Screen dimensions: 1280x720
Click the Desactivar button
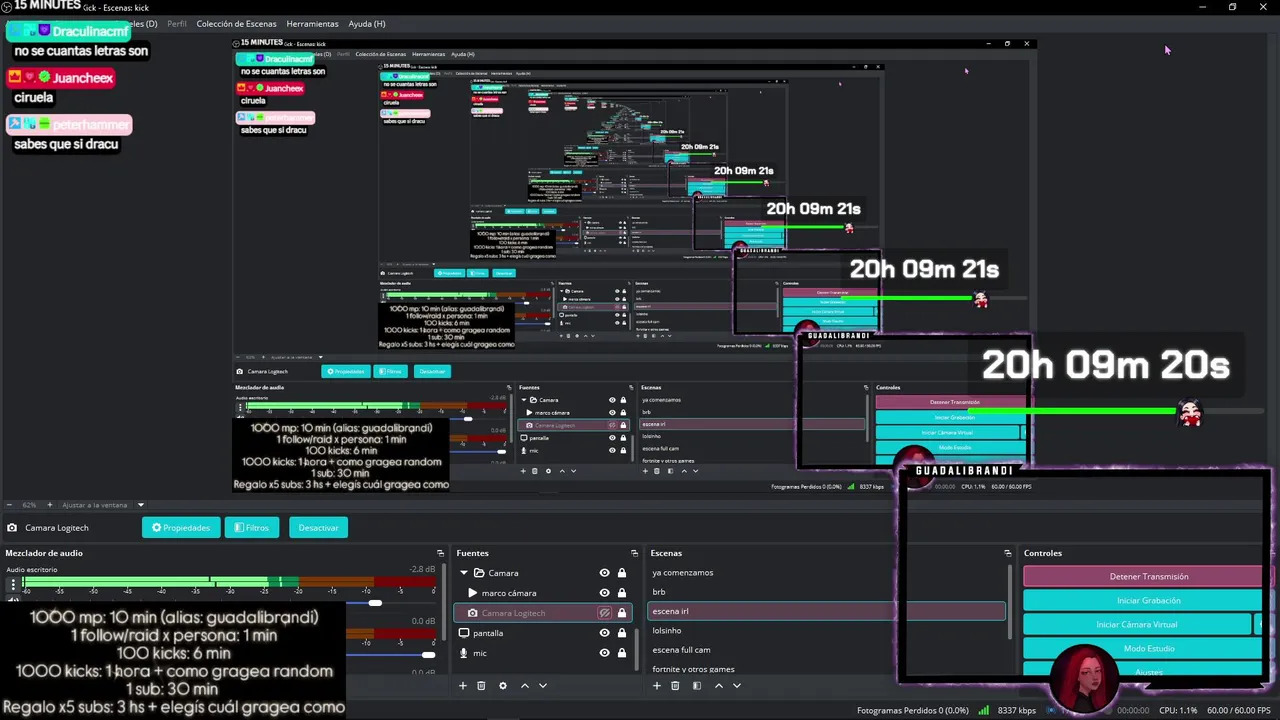318,528
